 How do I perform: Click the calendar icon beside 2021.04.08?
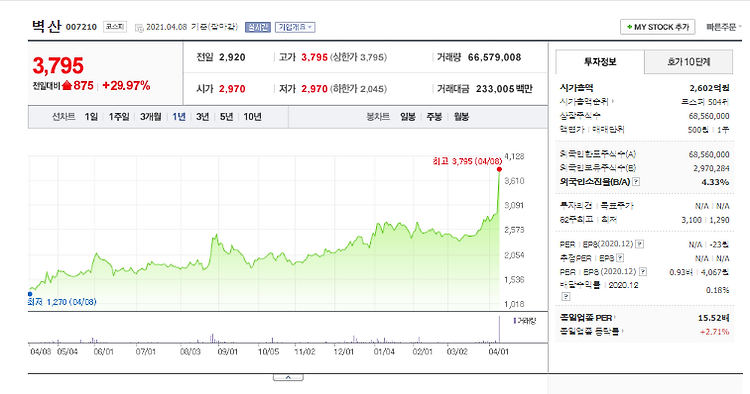point(139,28)
